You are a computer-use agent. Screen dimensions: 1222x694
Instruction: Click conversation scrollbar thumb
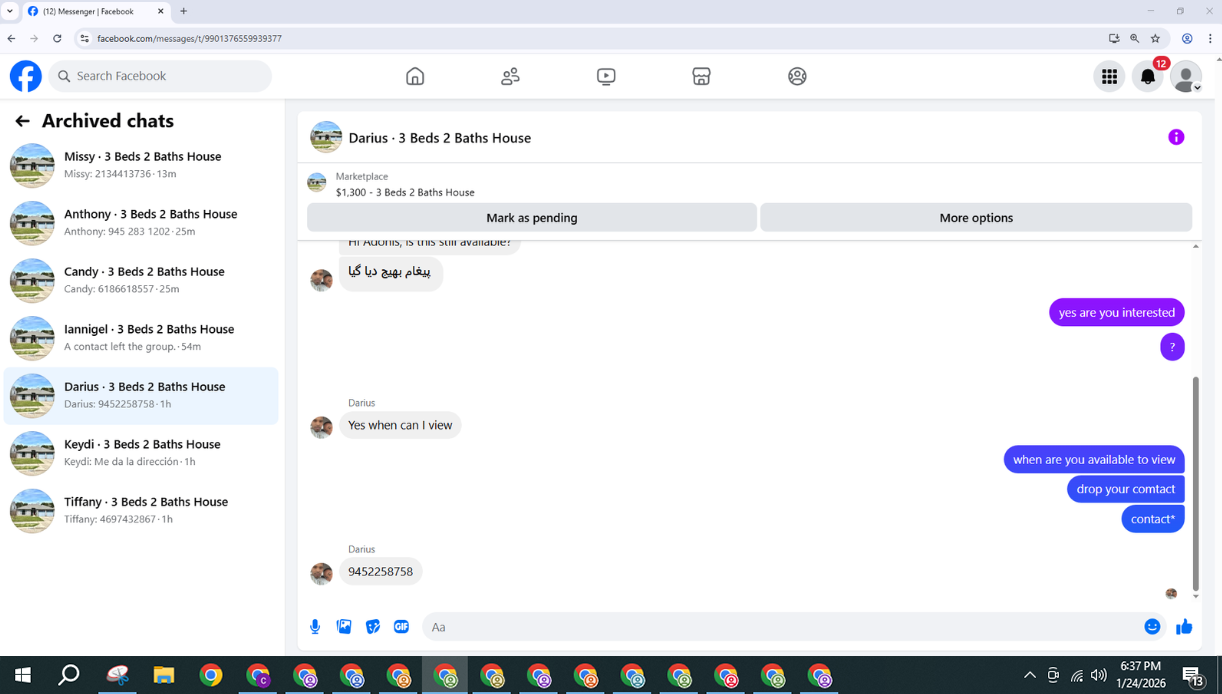pyautogui.click(x=1195, y=482)
